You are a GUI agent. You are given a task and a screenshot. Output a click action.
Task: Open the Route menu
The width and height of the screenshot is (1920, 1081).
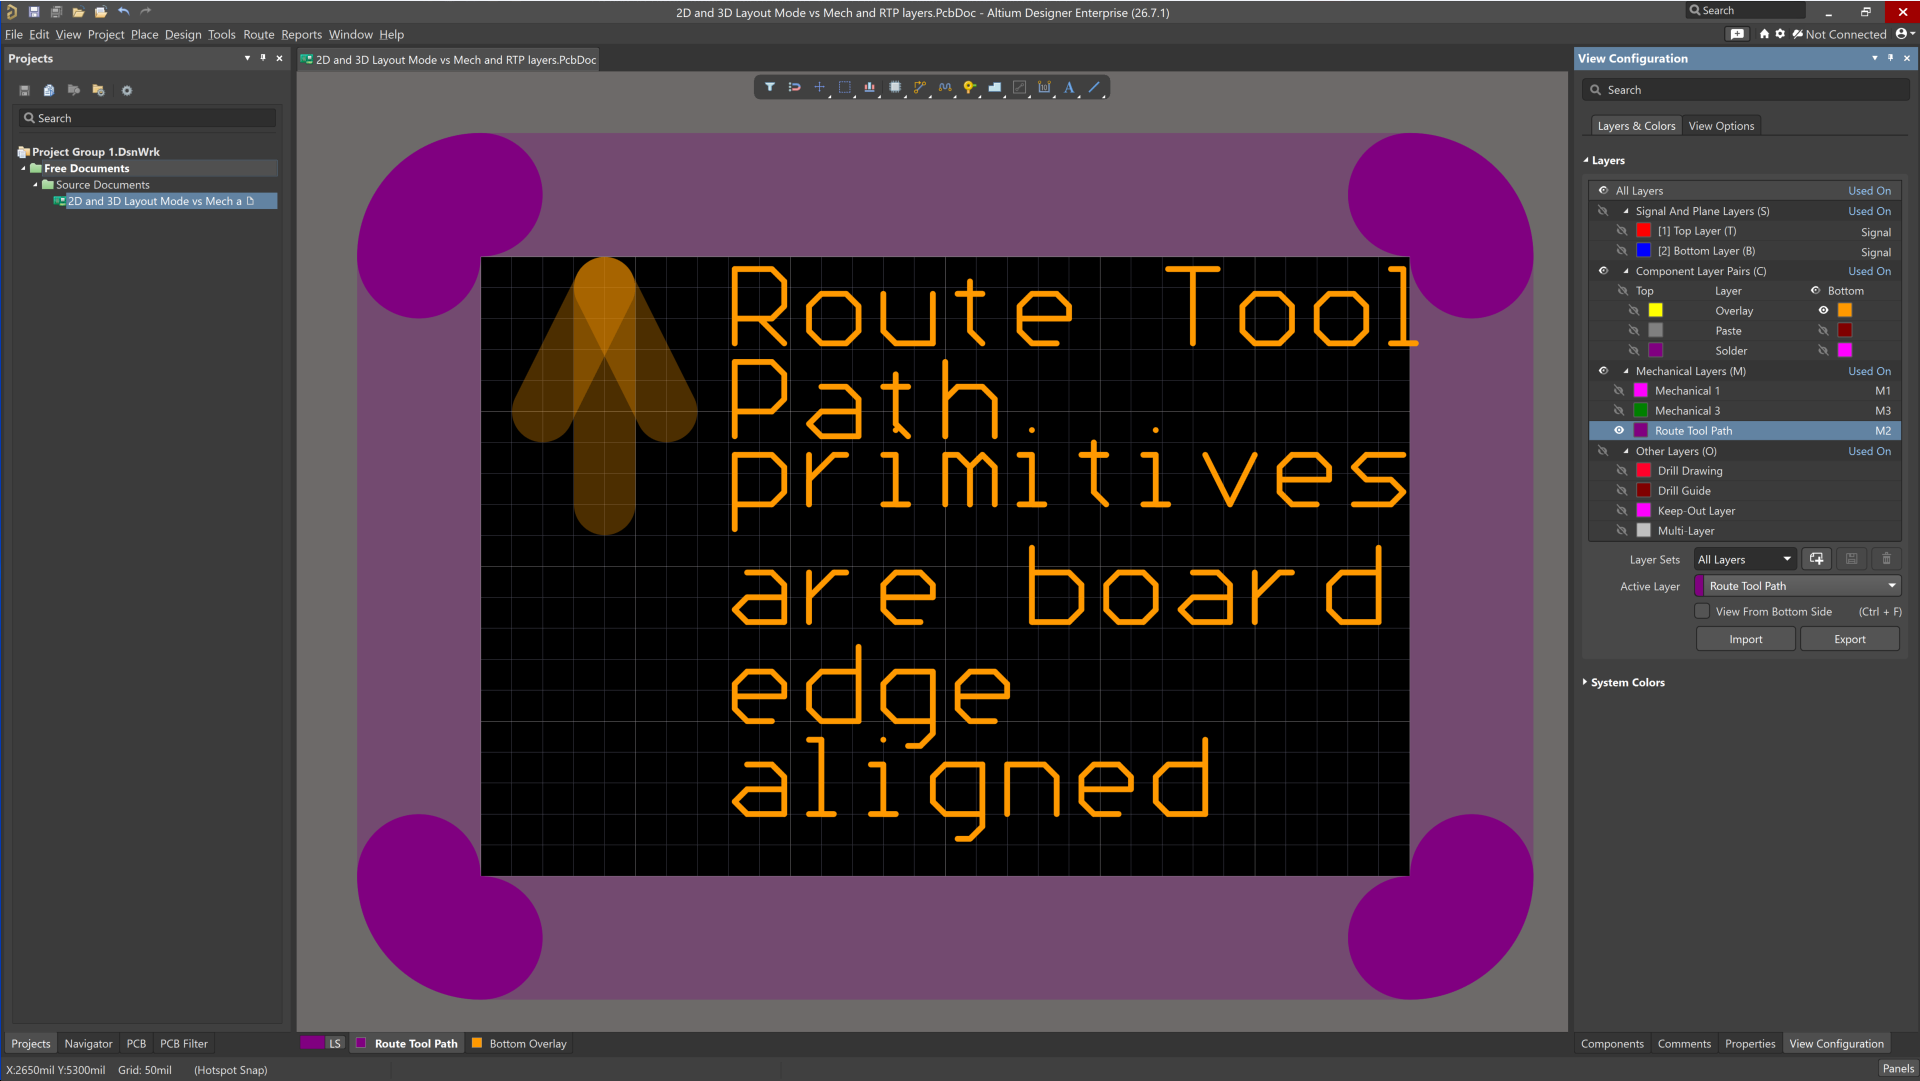(258, 34)
